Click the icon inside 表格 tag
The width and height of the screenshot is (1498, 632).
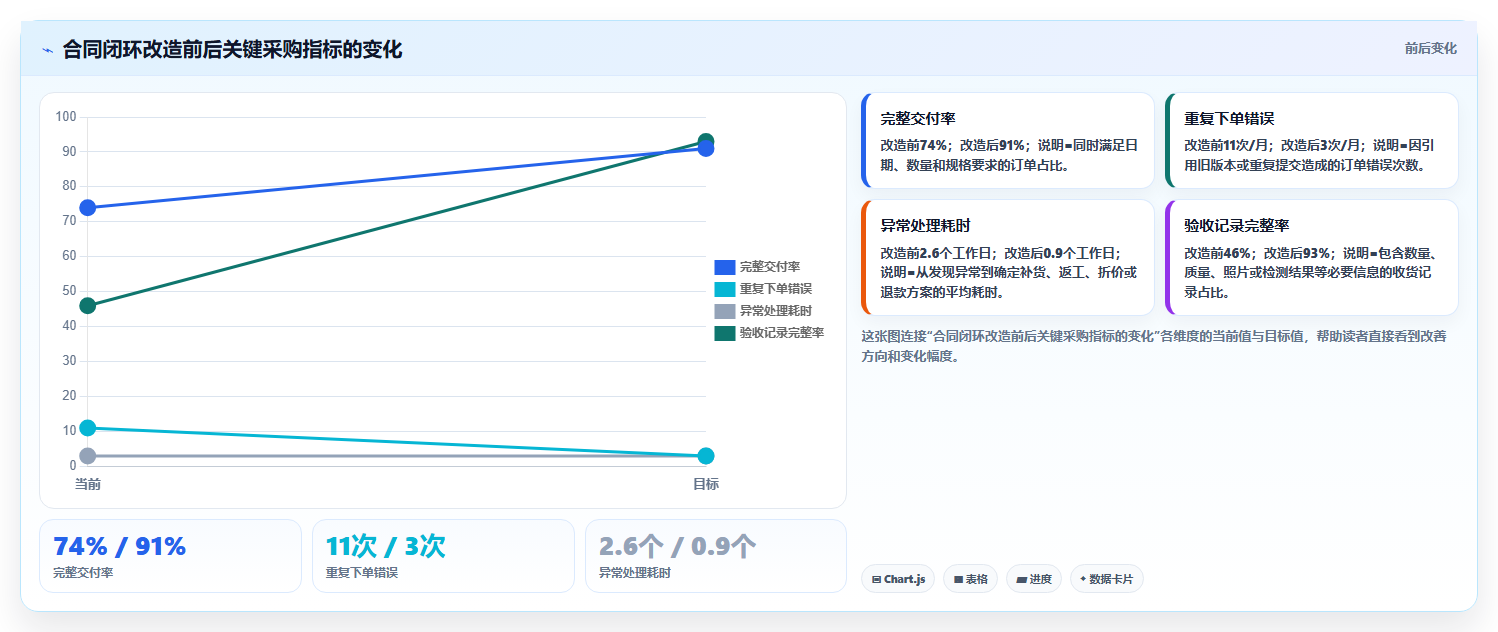tap(958, 579)
